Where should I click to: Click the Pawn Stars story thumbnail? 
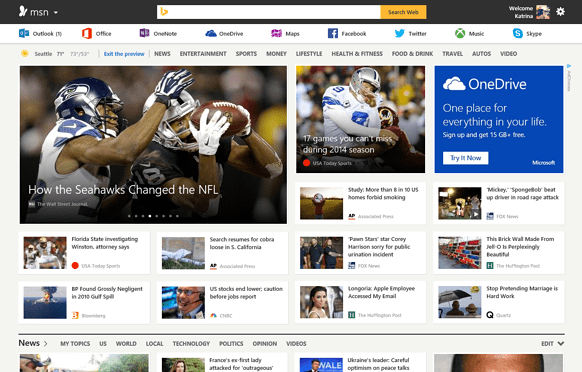click(x=321, y=252)
